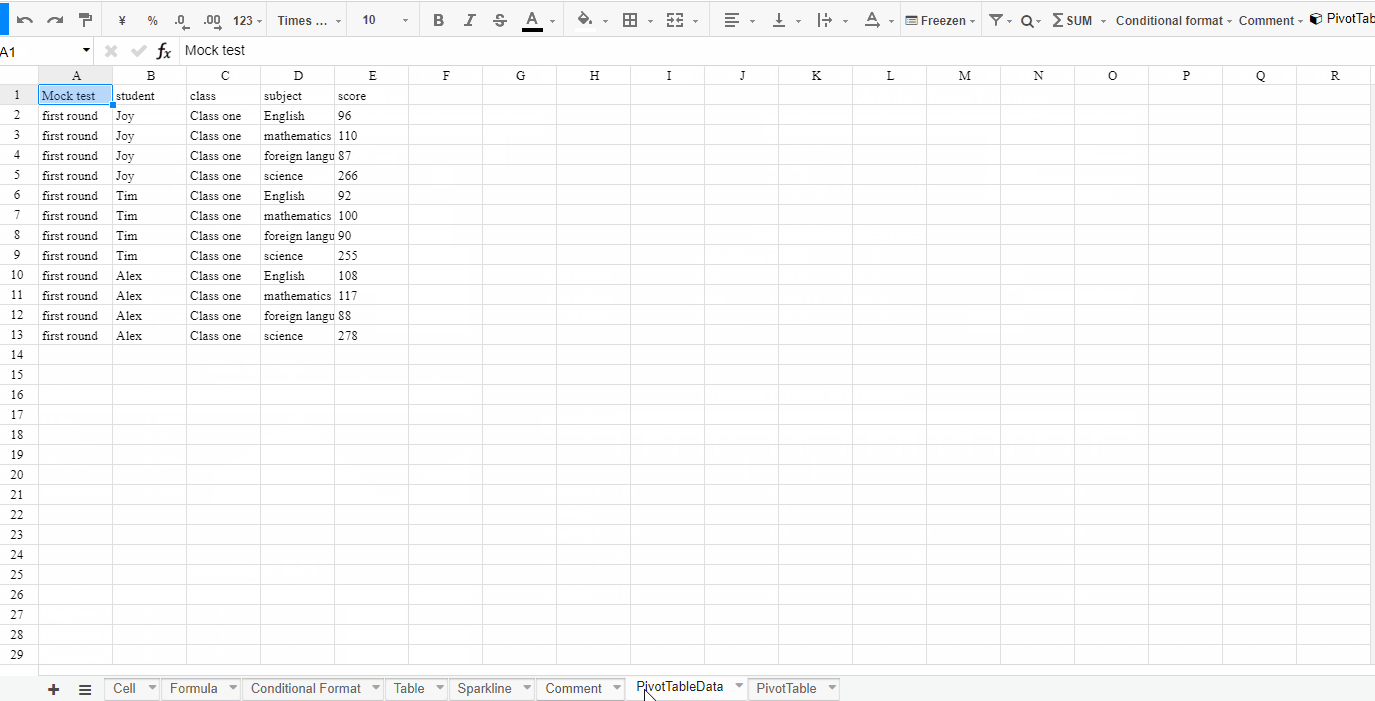
Task: Select row 13 header
Action: point(17,335)
